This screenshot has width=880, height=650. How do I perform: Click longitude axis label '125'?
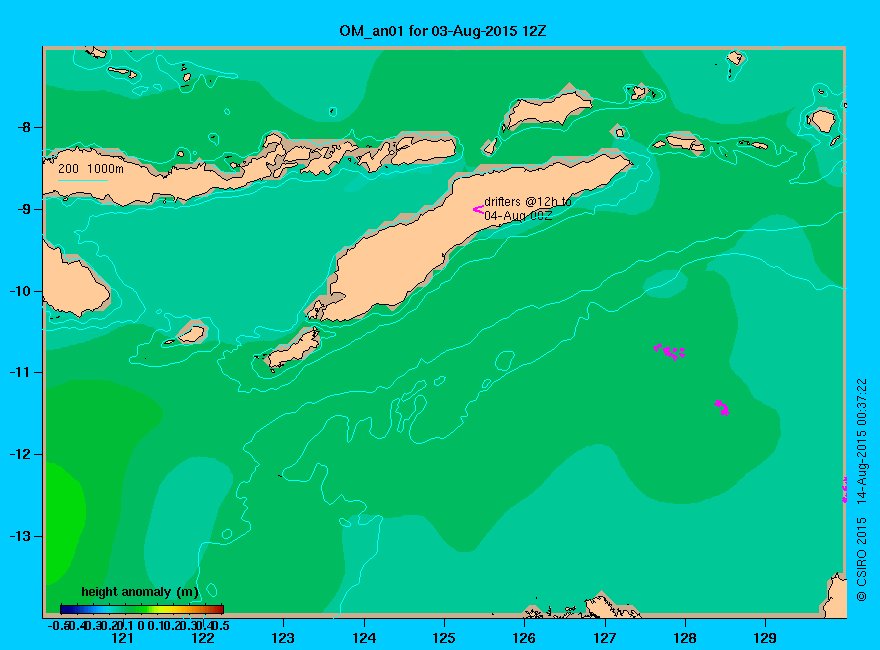(444, 638)
